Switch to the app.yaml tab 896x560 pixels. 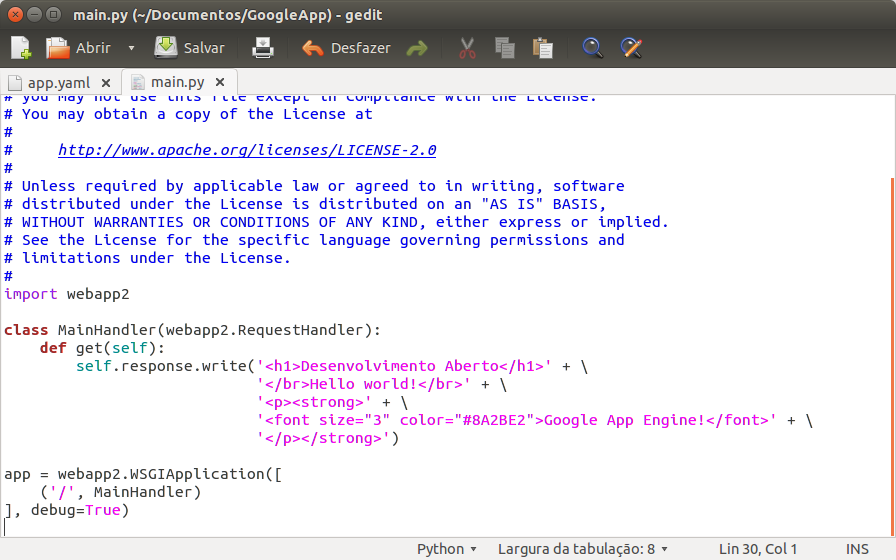click(x=58, y=82)
